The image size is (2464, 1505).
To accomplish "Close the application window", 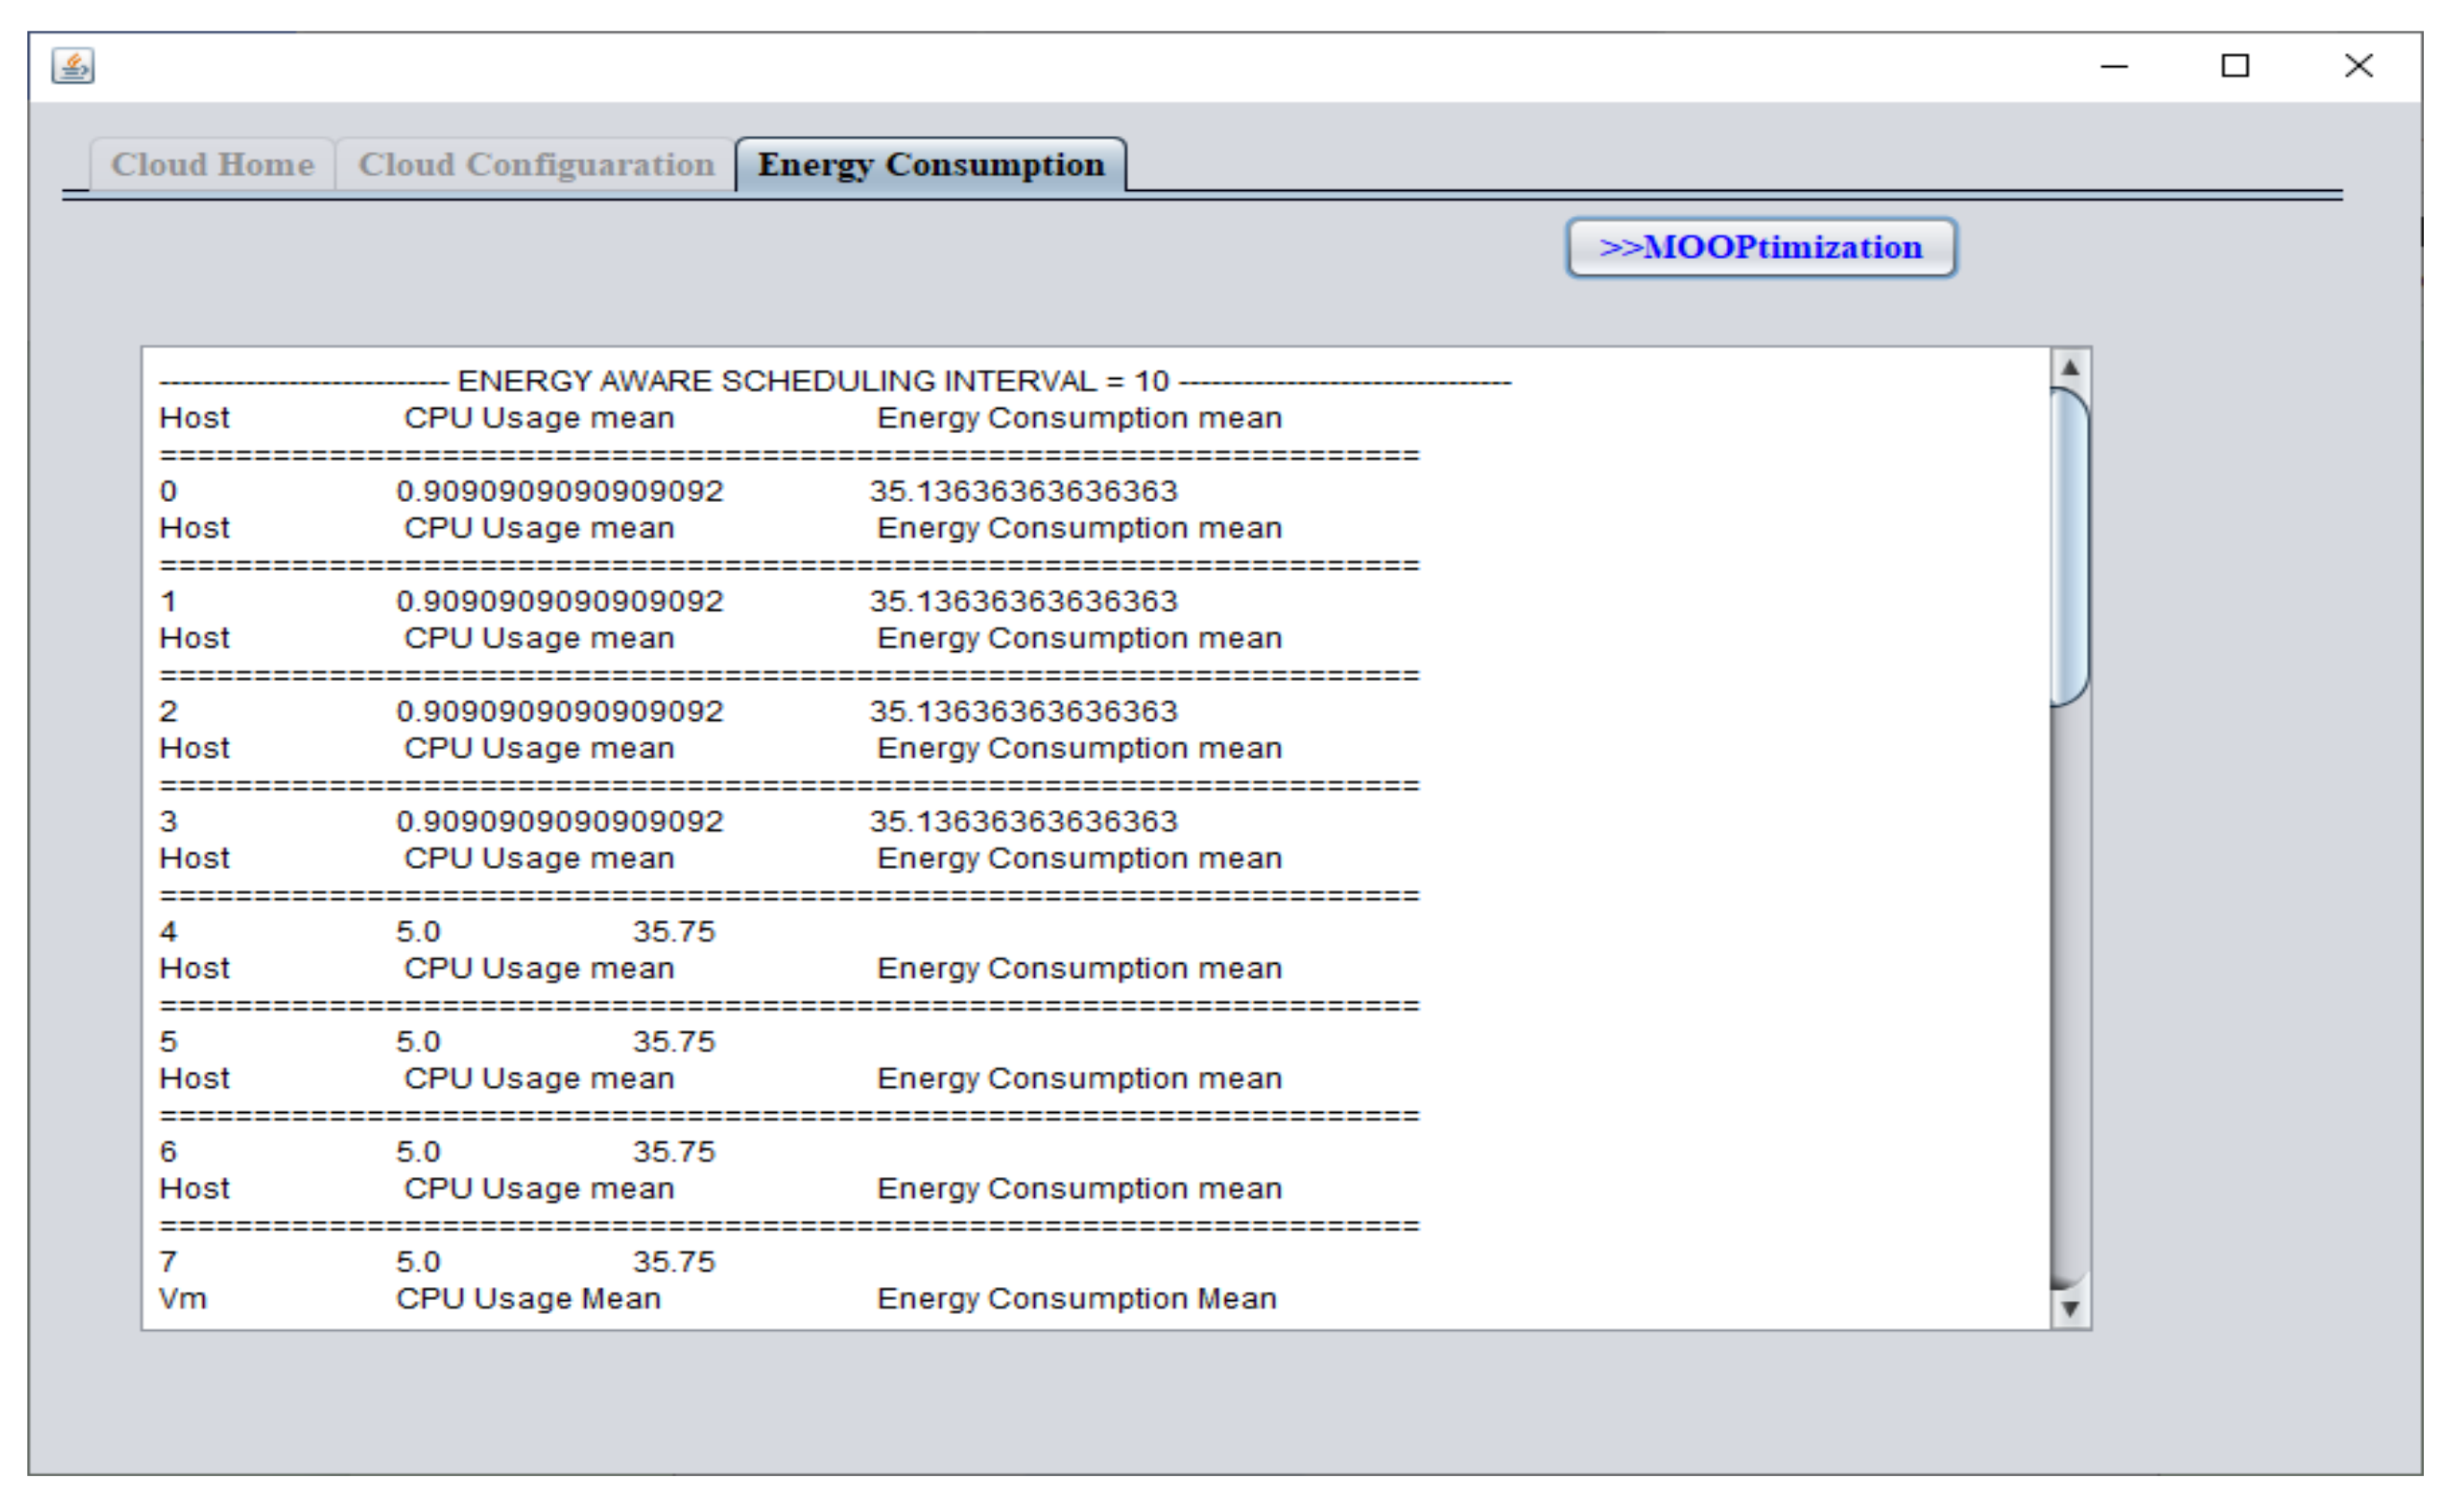I will point(2357,67).
